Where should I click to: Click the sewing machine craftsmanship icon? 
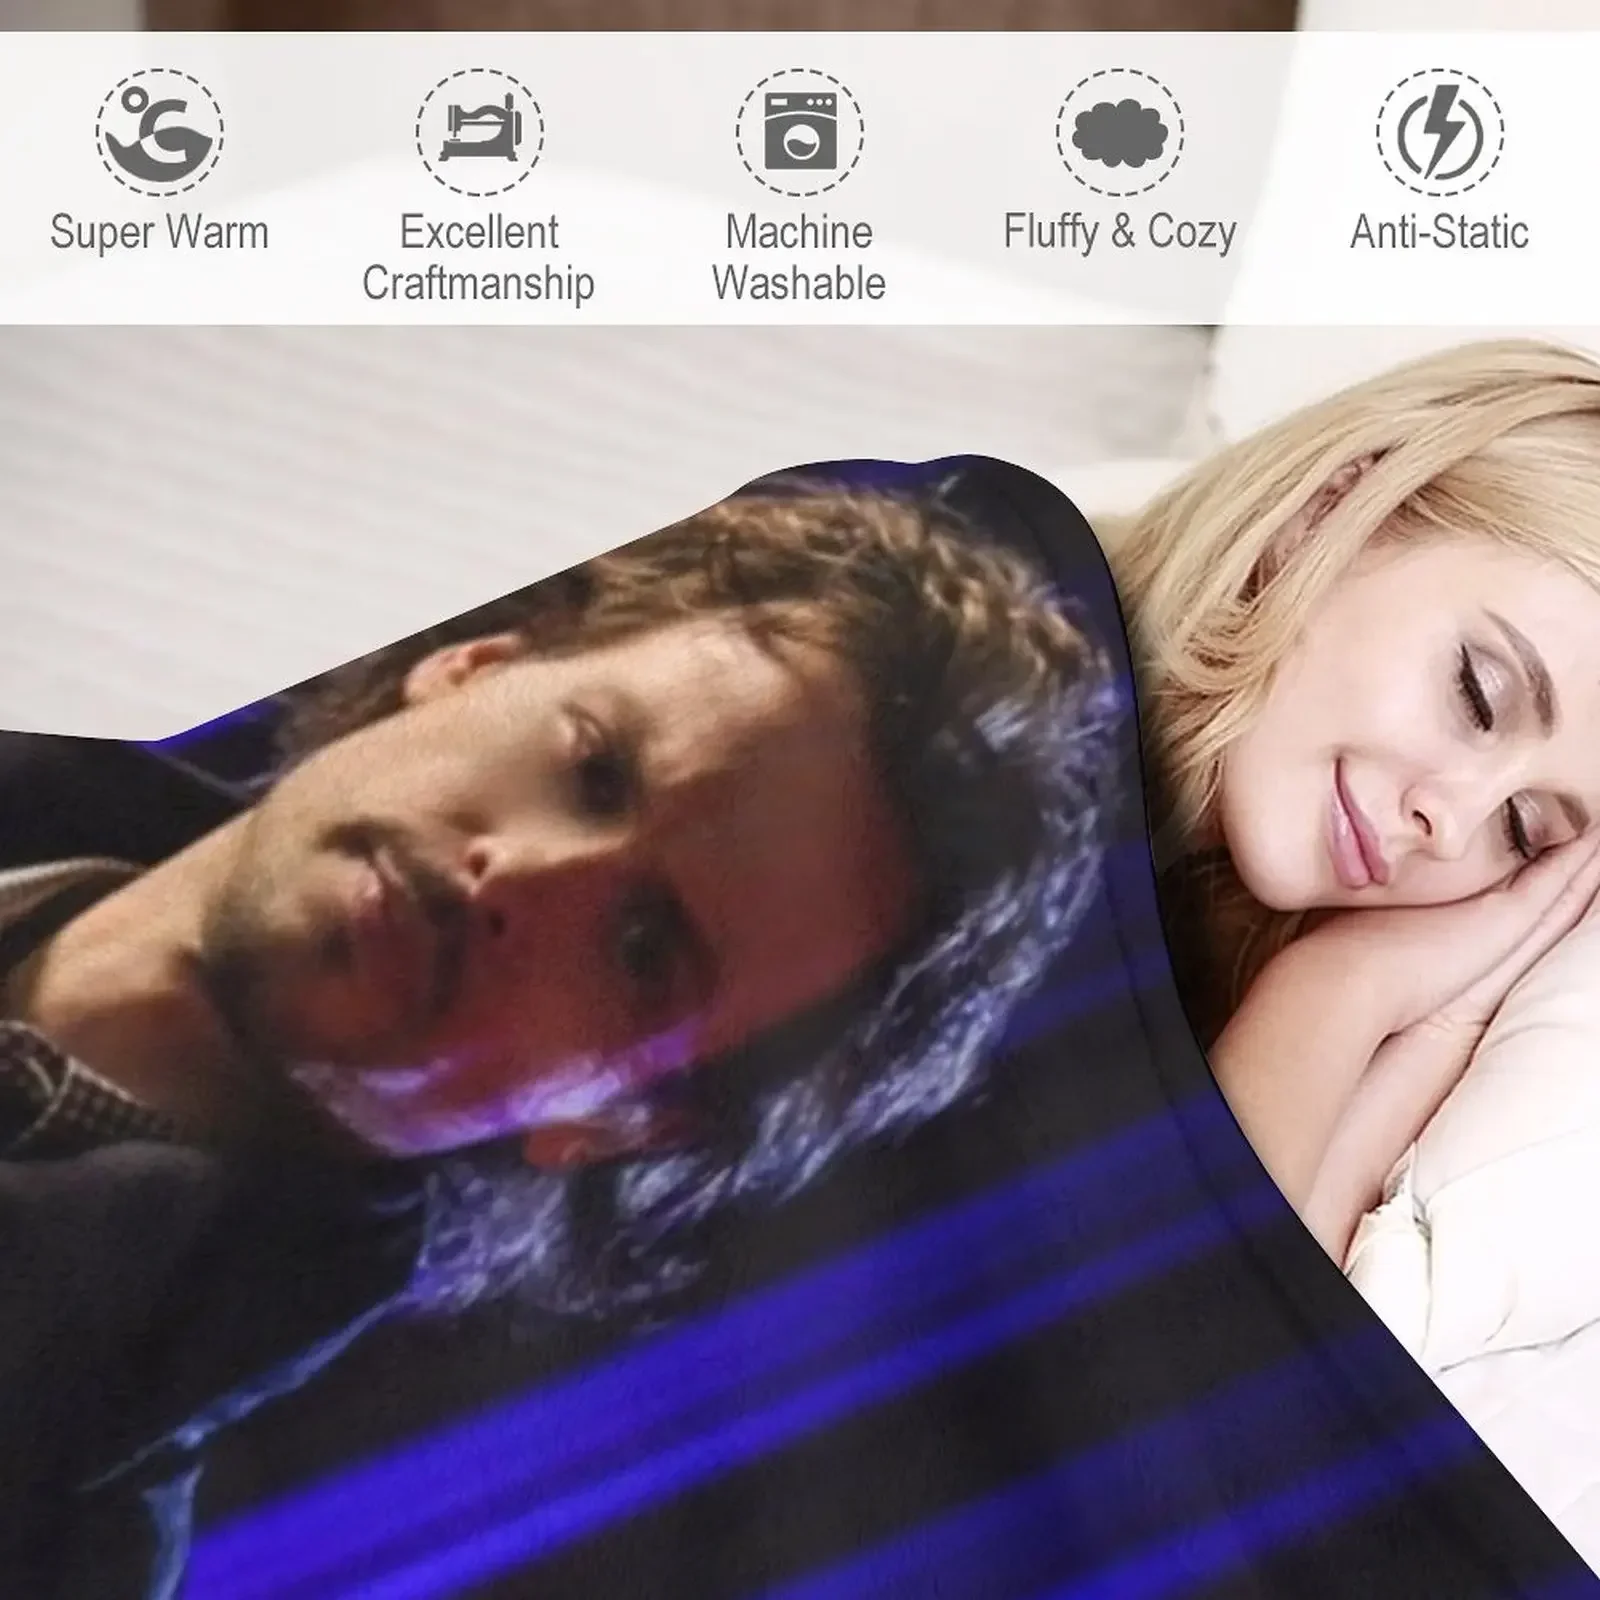point(480,131)
